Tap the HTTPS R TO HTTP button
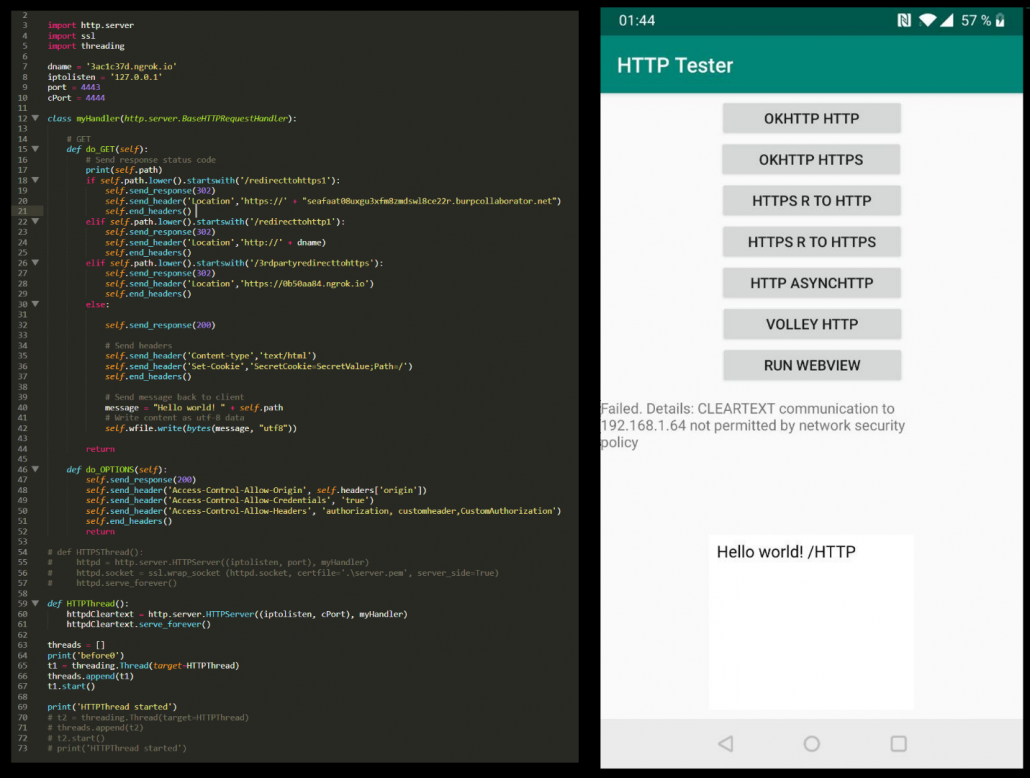Screen dimensions: 1030x778 point(811,201)
